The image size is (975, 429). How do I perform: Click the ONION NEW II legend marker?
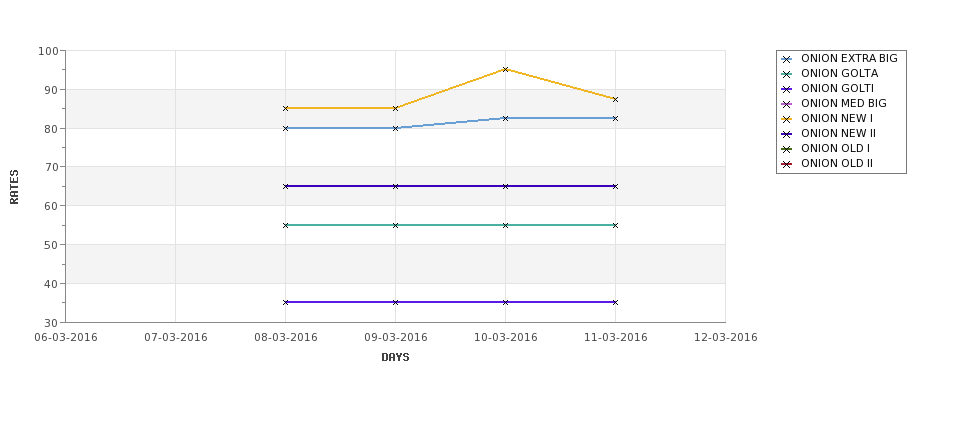[787, 134]
